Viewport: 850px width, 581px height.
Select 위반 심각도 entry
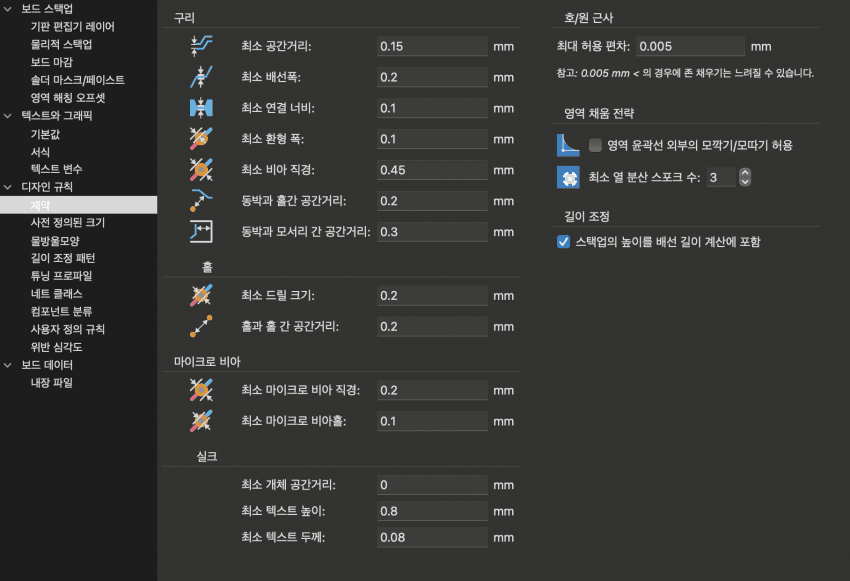click(56, 347)
